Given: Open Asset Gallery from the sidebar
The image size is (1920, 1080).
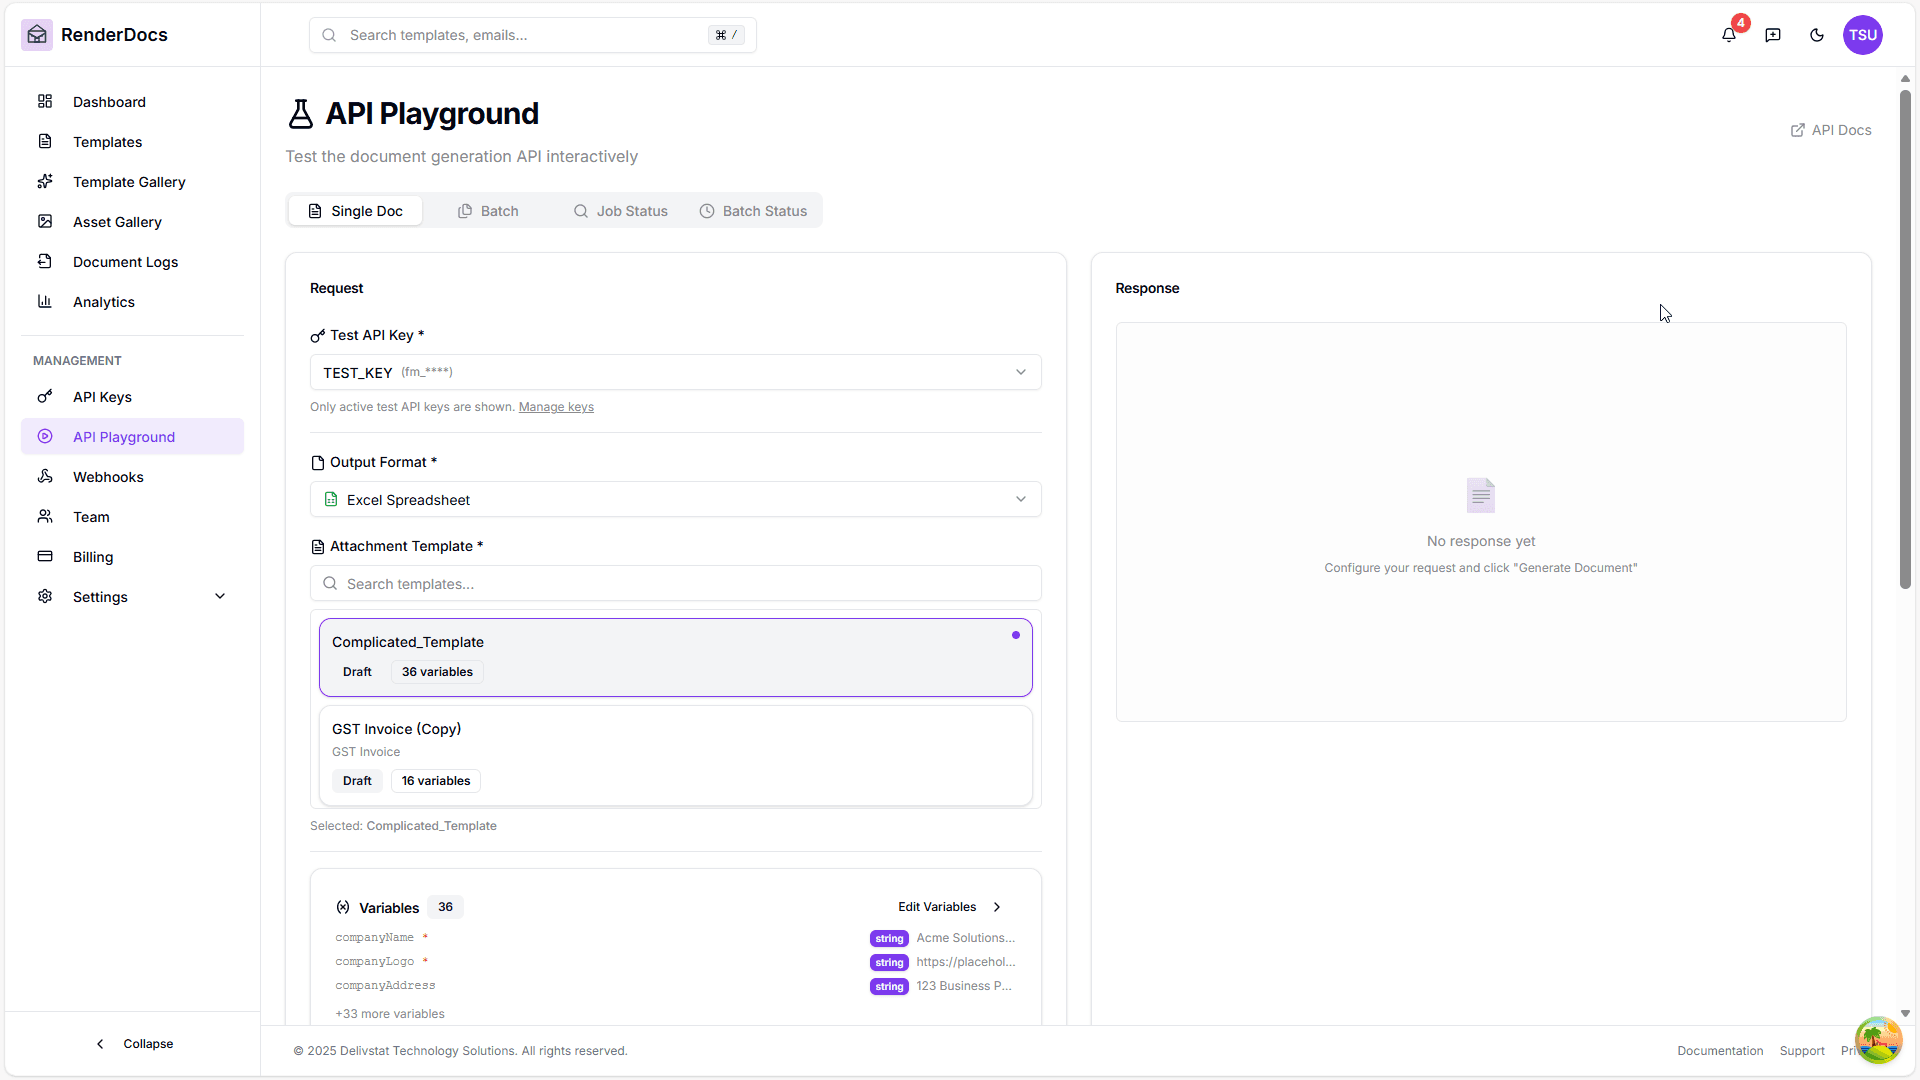Looking at the screenshot, I should (x=117, y=222).
